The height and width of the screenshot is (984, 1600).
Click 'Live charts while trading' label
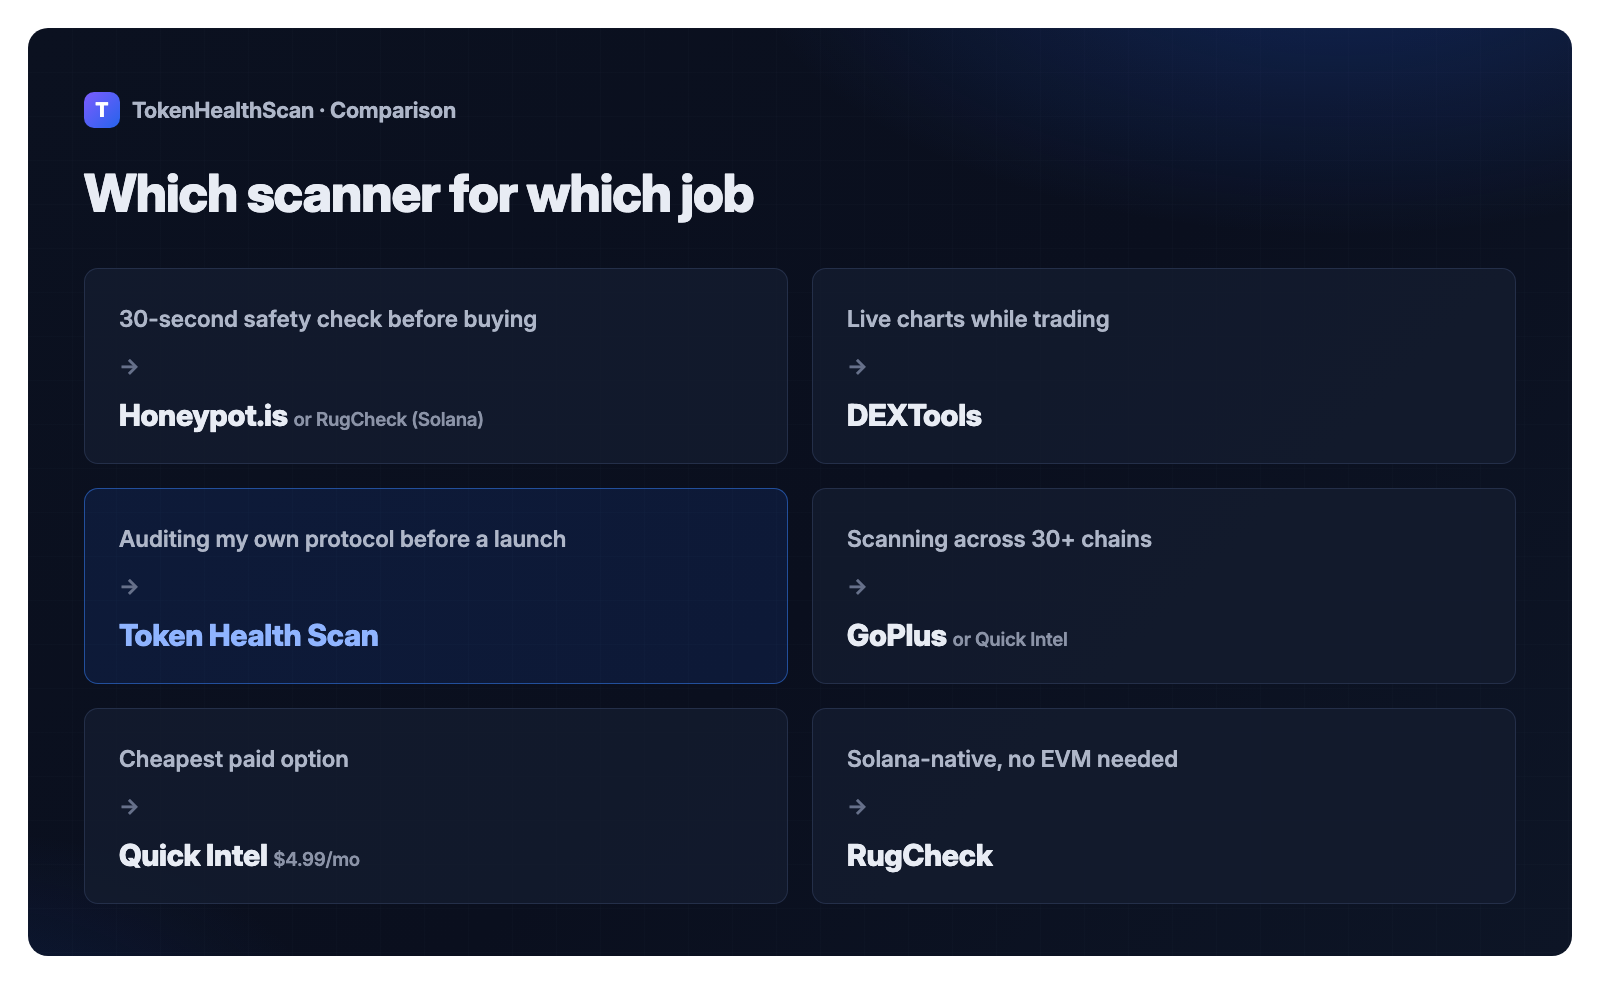pos(978,319)
